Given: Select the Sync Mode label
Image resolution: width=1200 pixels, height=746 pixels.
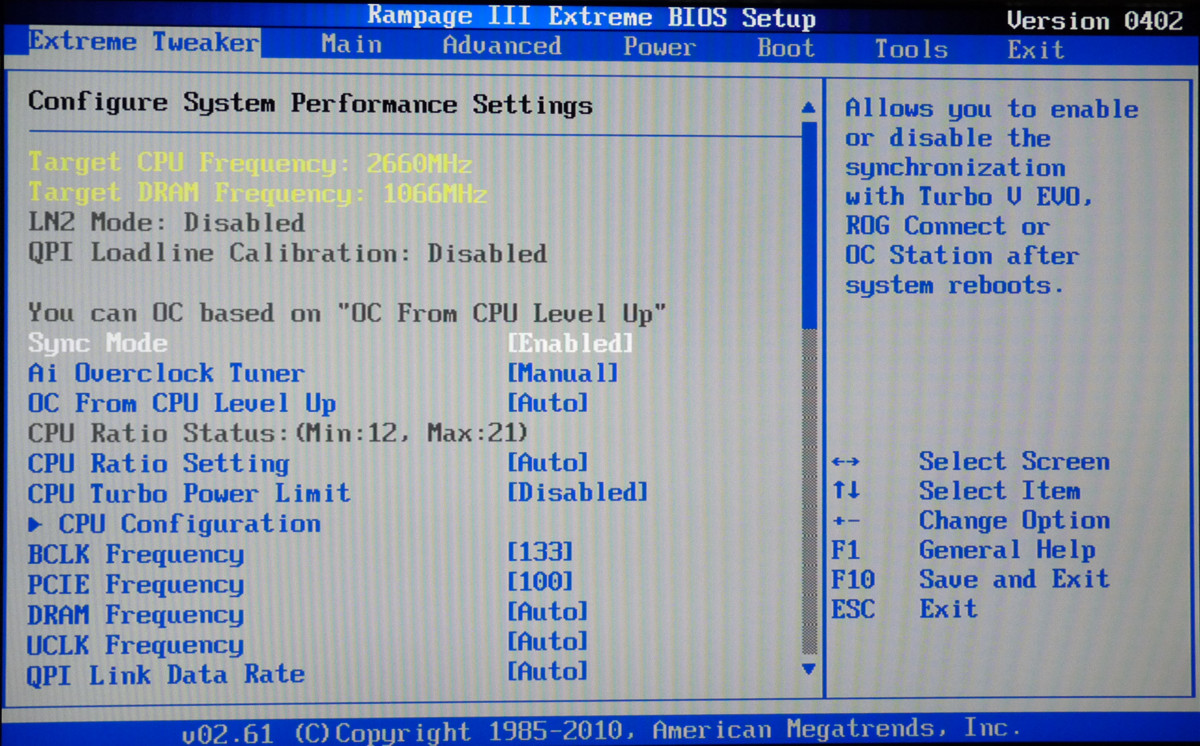Looking at the screenshot, I should click(97, 344).
